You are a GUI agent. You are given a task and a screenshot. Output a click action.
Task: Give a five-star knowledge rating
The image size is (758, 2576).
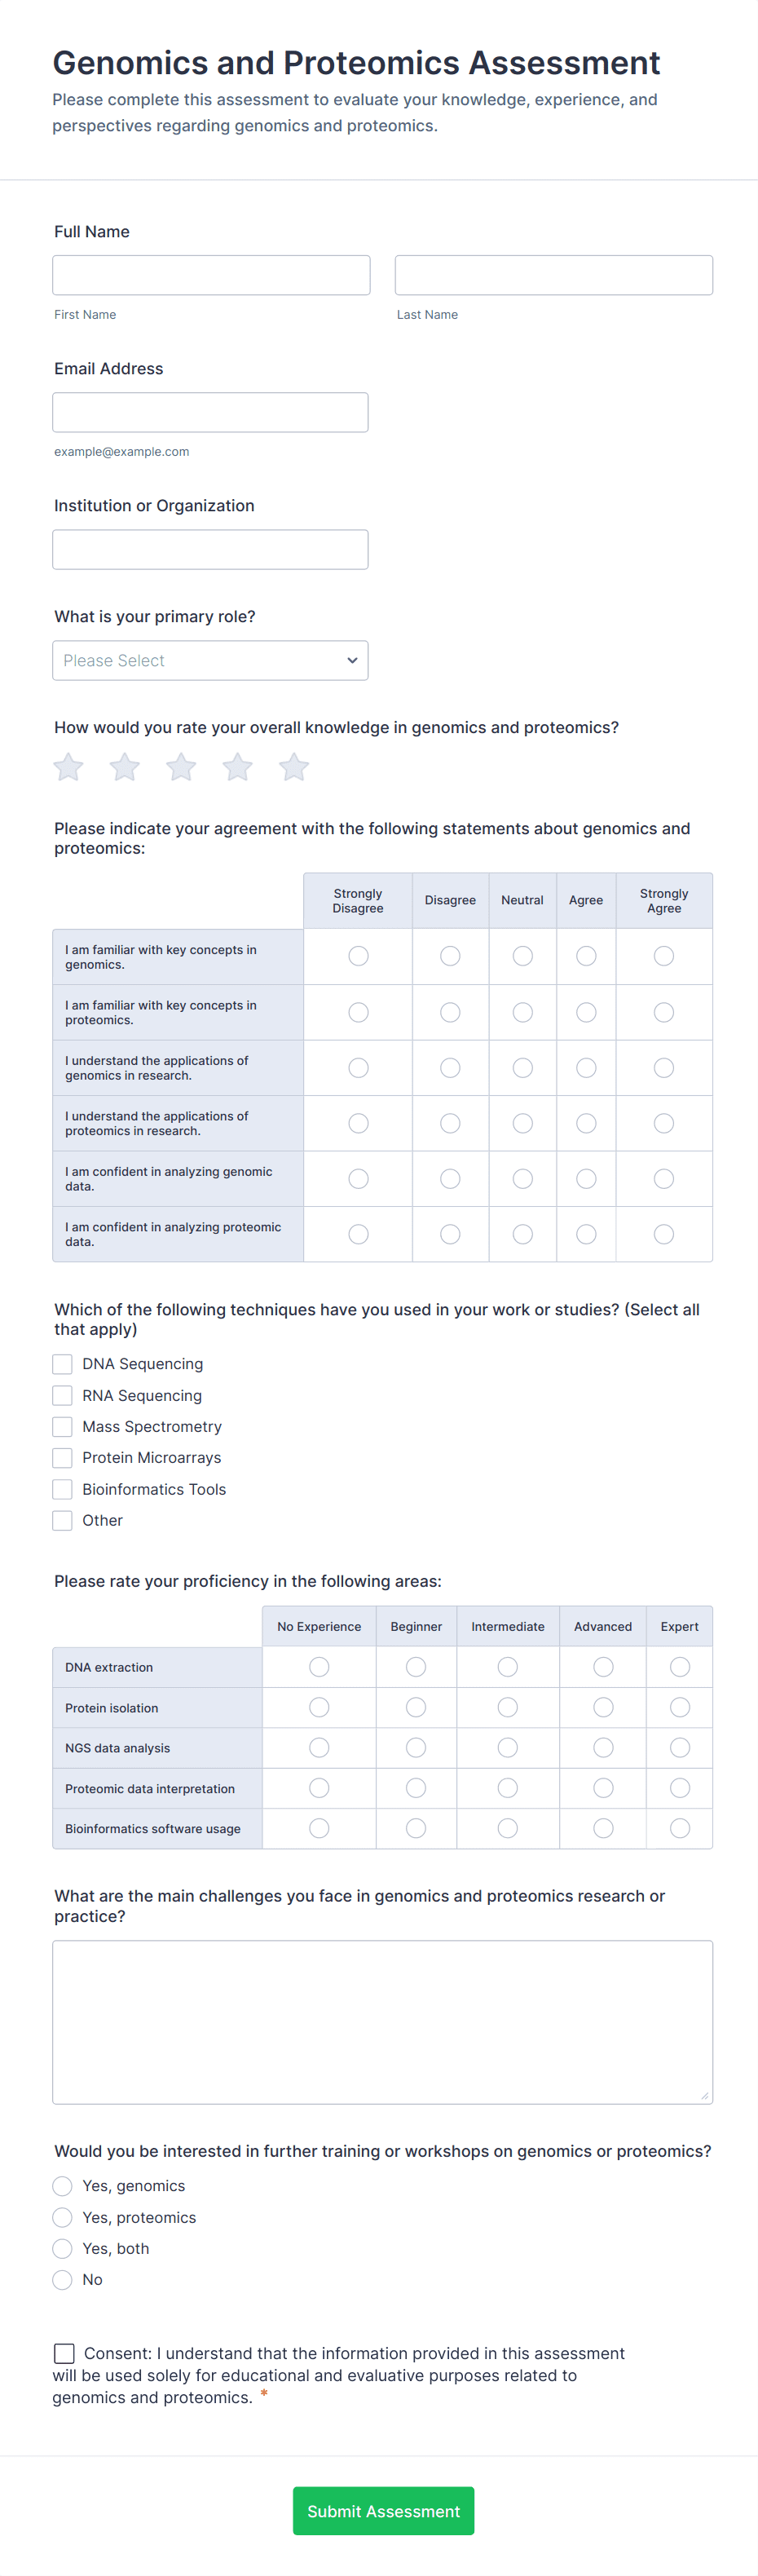294,767
